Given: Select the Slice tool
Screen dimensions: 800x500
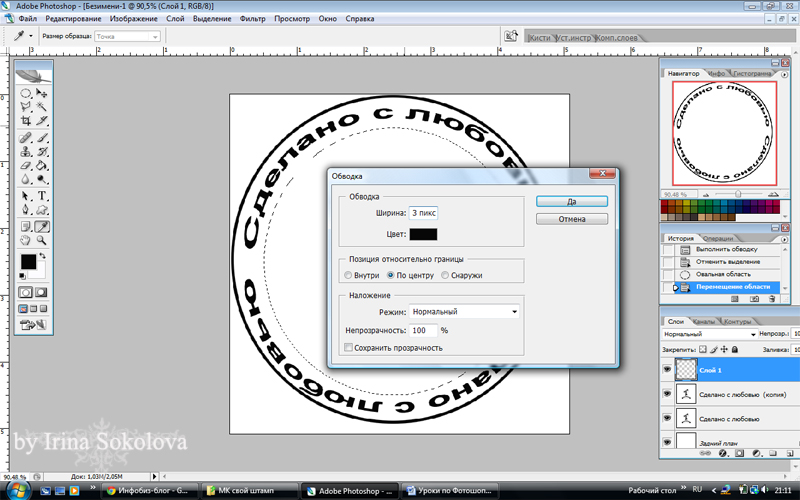Looking at the screenshot, I should pos(42,121).
